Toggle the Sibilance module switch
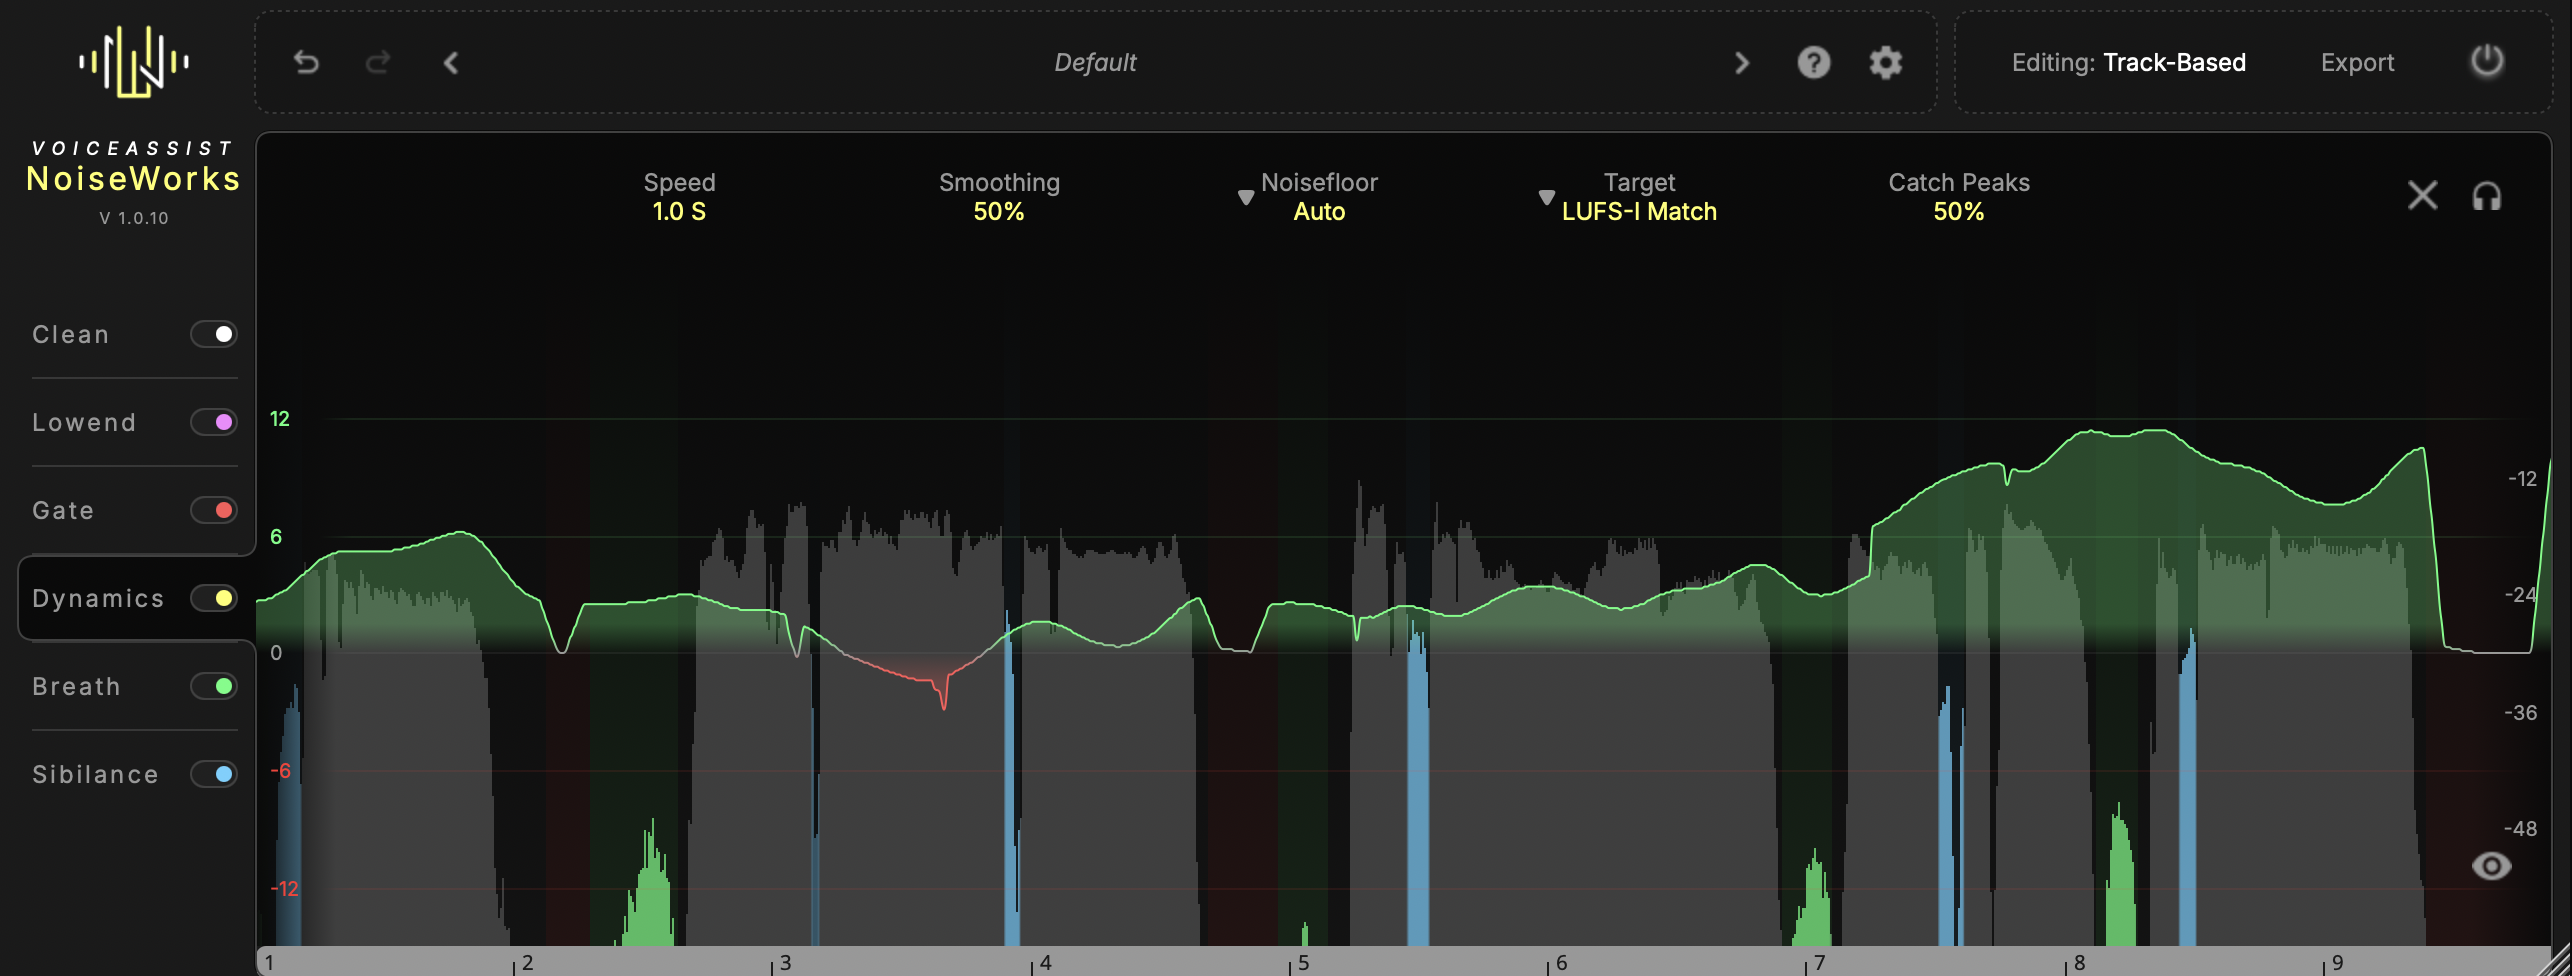 [214, 774]
